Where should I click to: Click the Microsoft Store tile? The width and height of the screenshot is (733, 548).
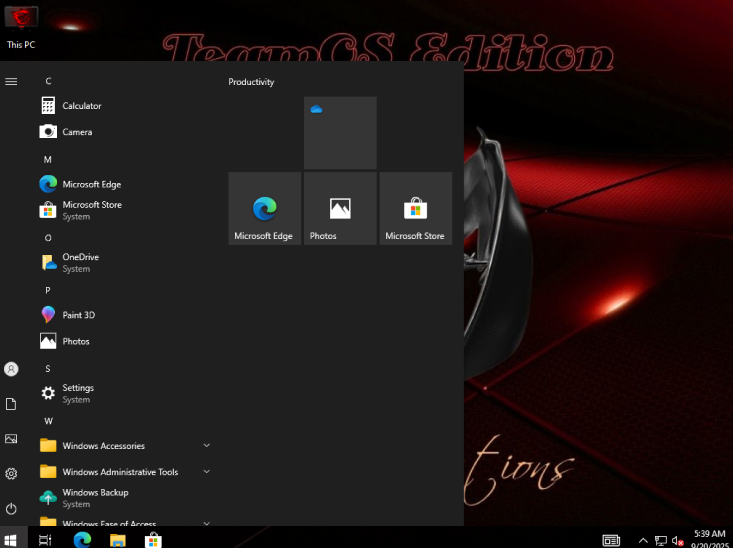416,208
